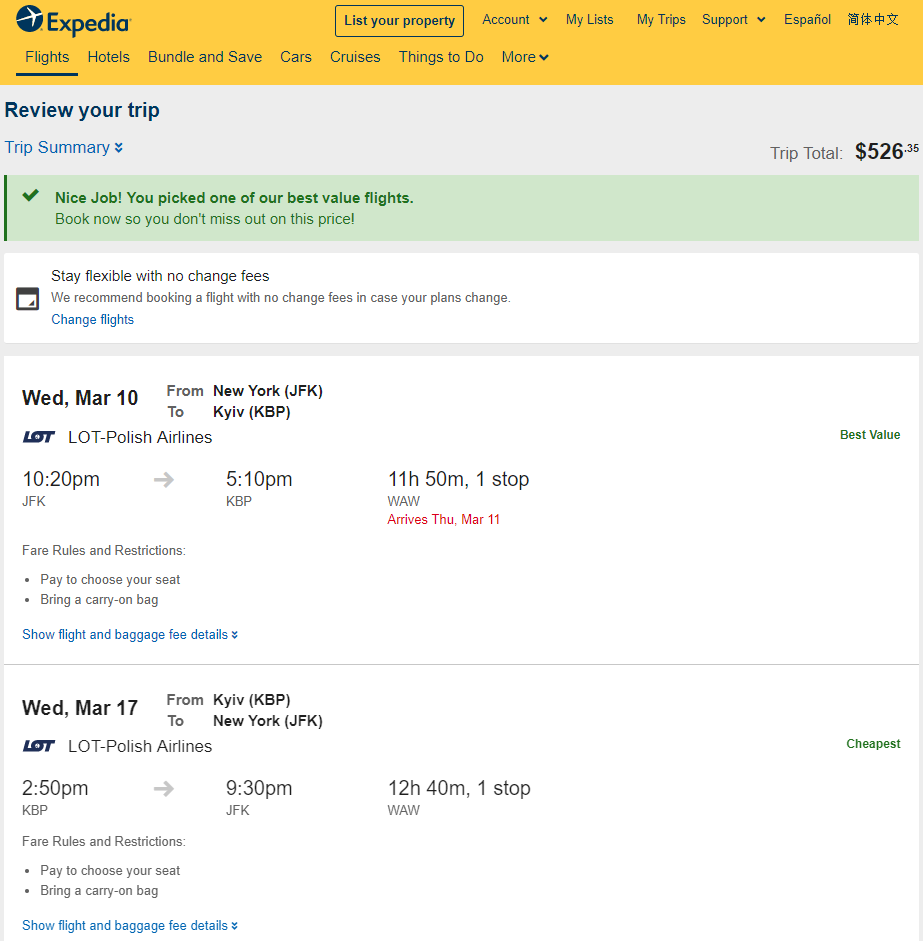The height and width of the screenshot is (941, 923).
Task: Switch to the Hotels tab
Action: click(109, 57)
